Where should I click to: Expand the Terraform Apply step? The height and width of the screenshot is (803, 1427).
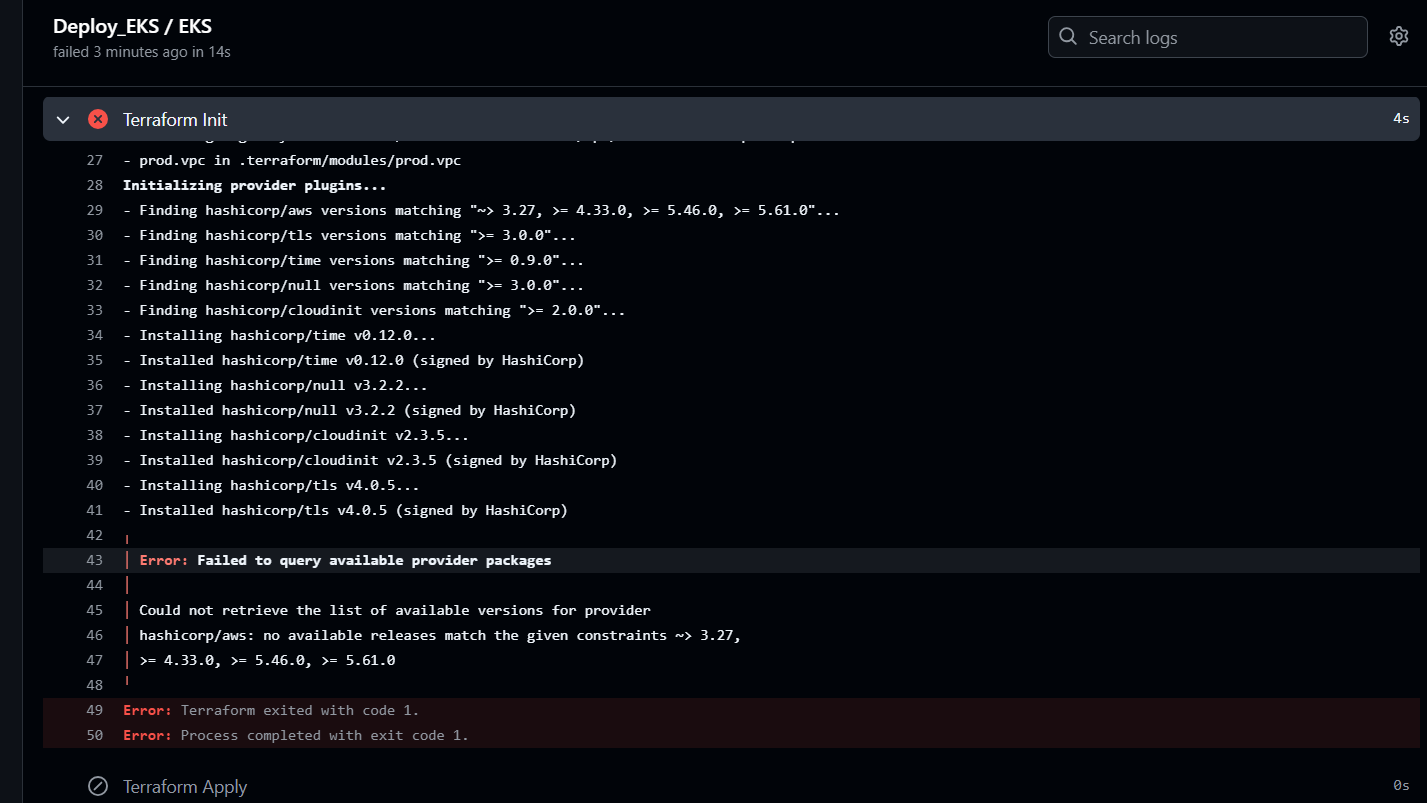(x=185, y=786)
